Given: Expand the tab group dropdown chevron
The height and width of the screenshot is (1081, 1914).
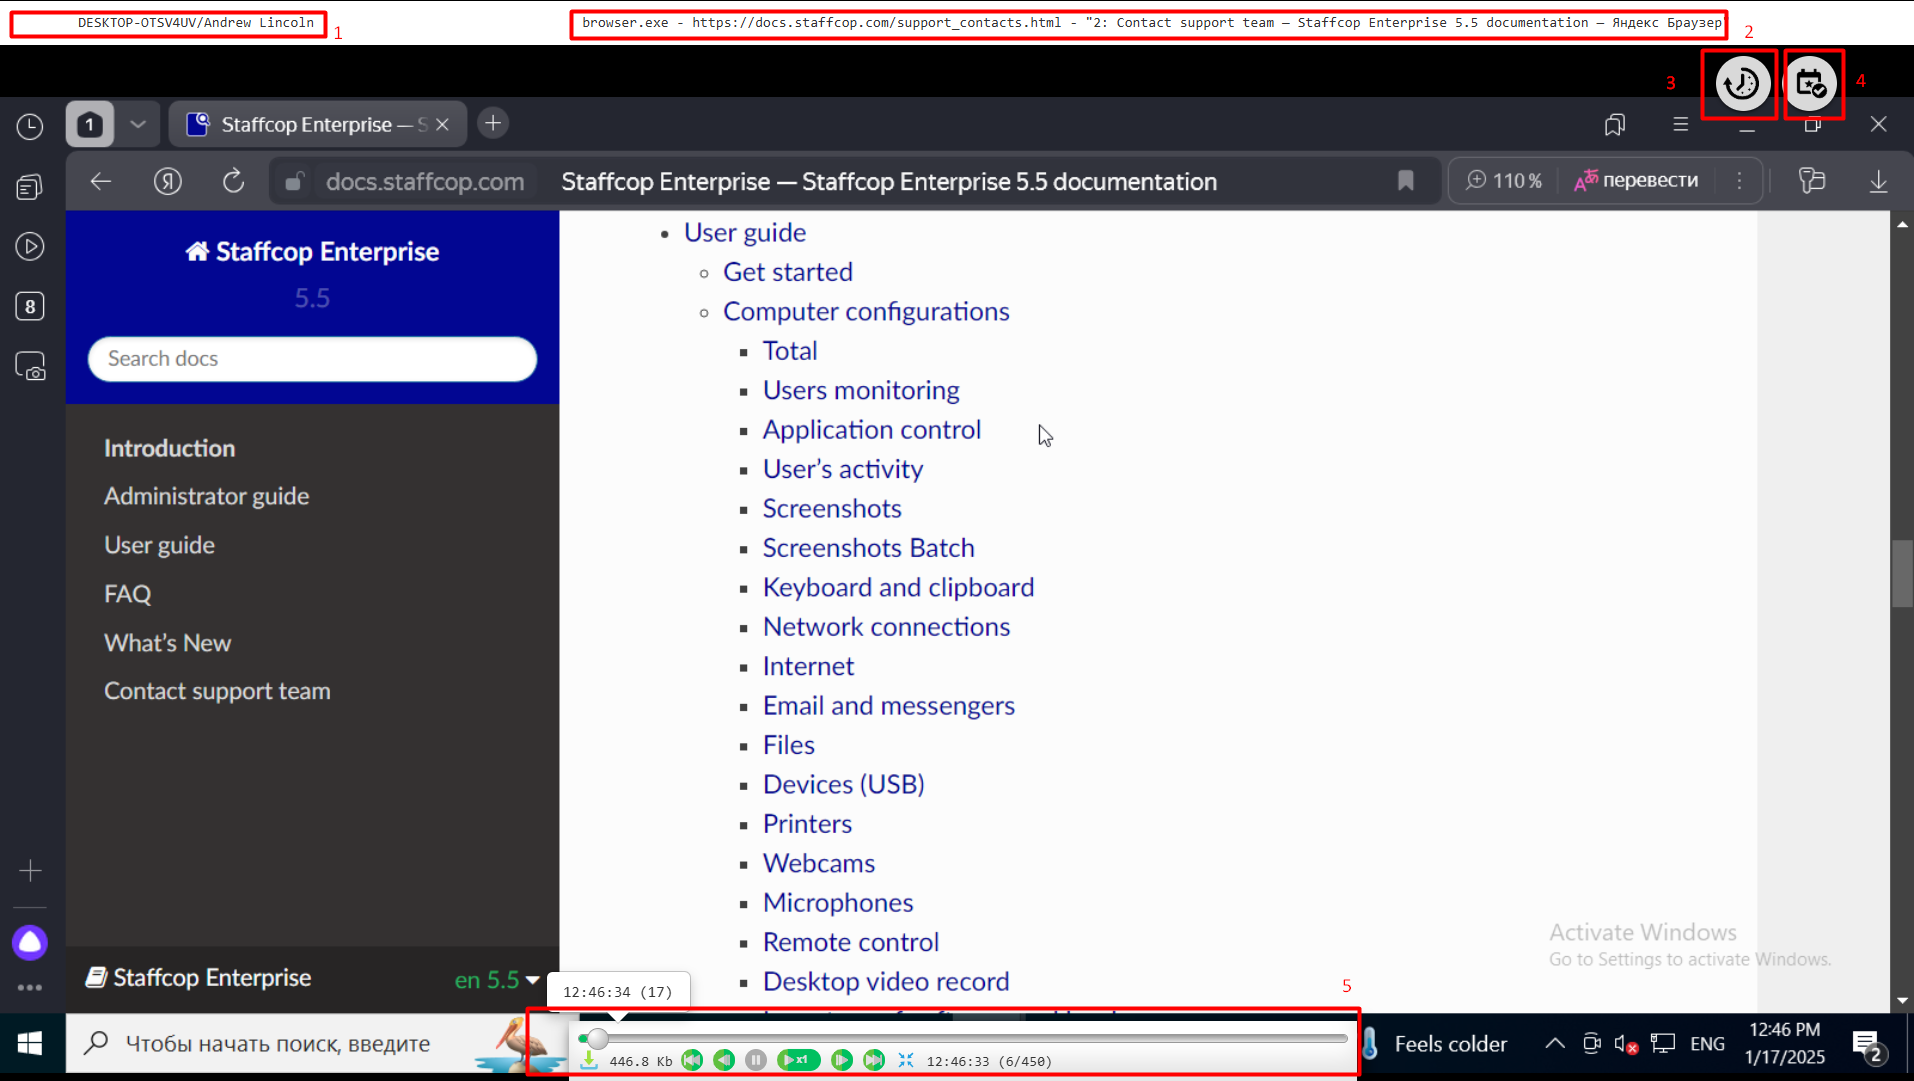Looking at the screenshot, I should pyautogui.click(x=138, y=124).
